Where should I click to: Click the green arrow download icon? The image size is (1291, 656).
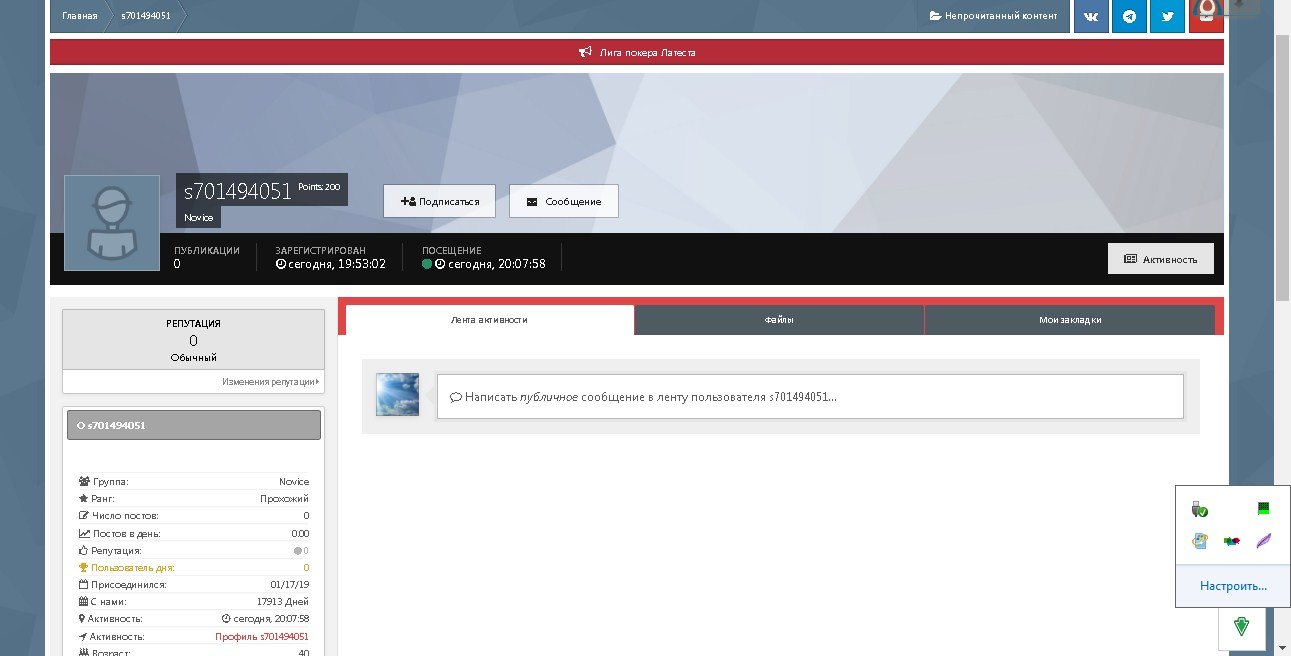click(1241, 627)
